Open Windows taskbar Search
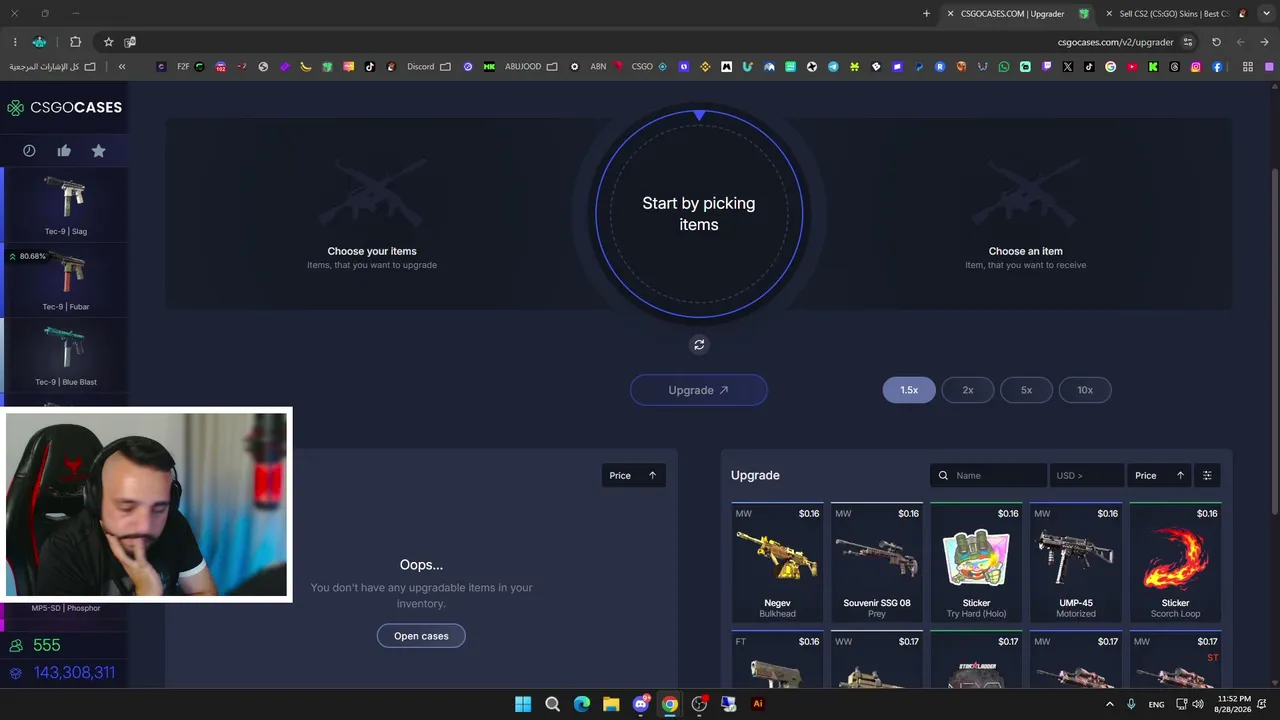 tap(552, 704)
